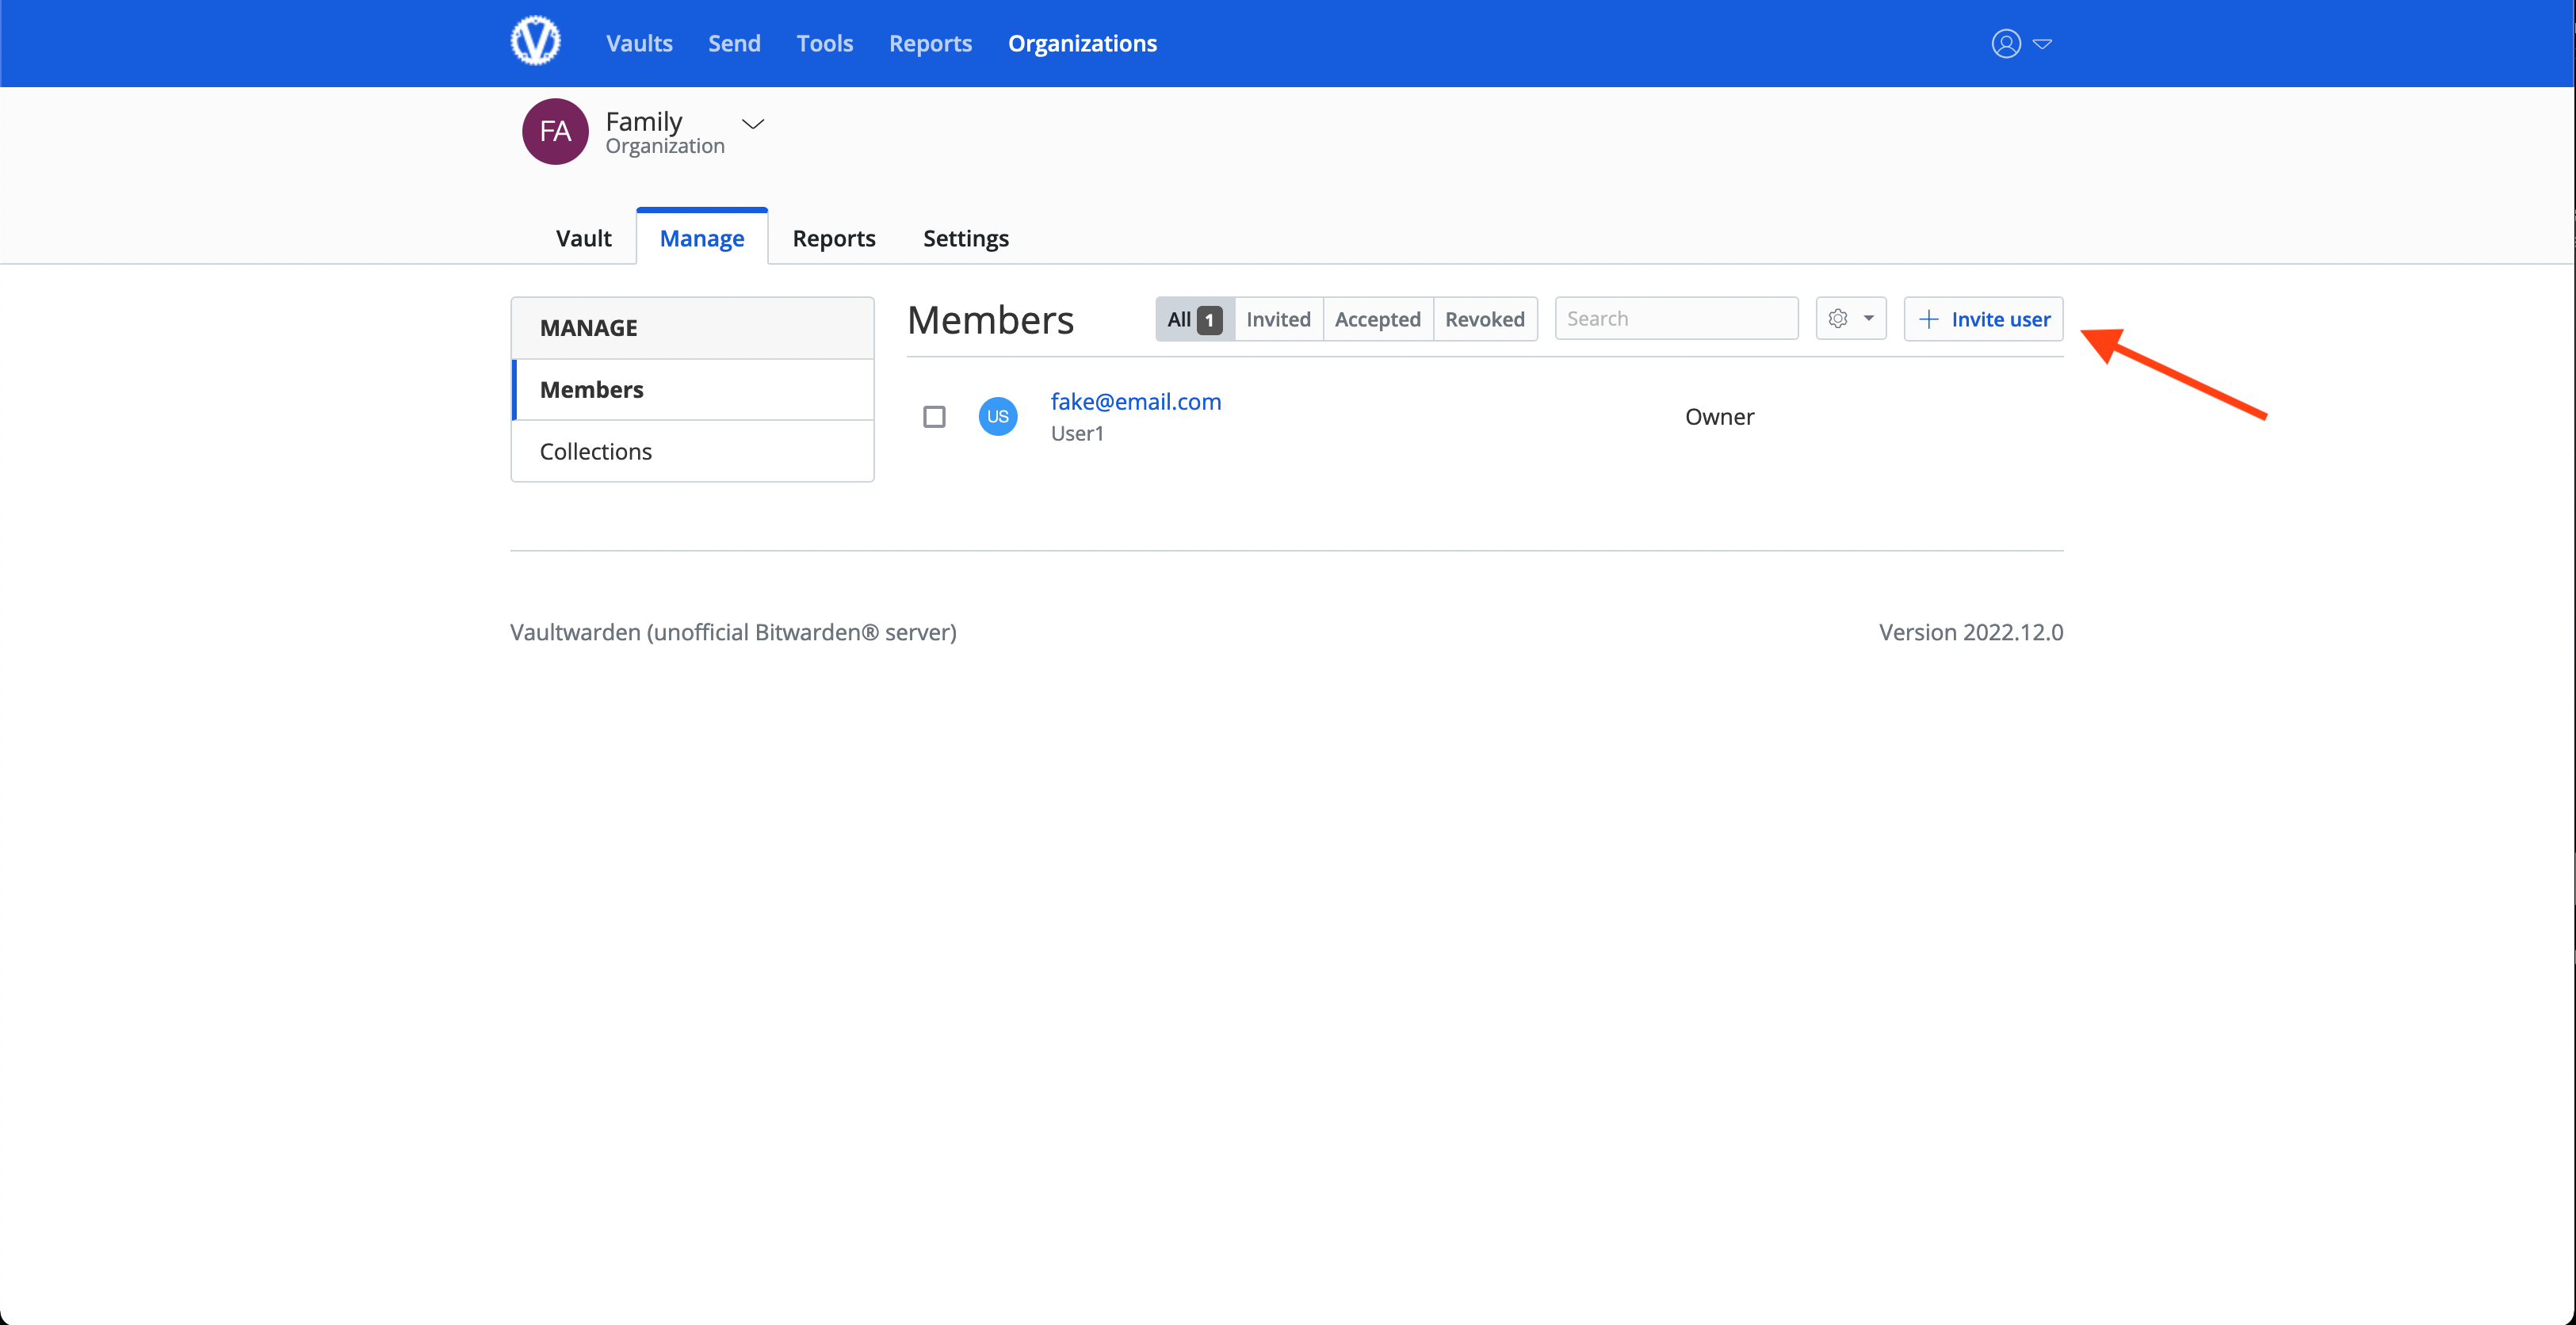The width and height of the screenshot is (2576, 1325).
Task: Select Collections in the Manage sidebar
Action: 595,451
